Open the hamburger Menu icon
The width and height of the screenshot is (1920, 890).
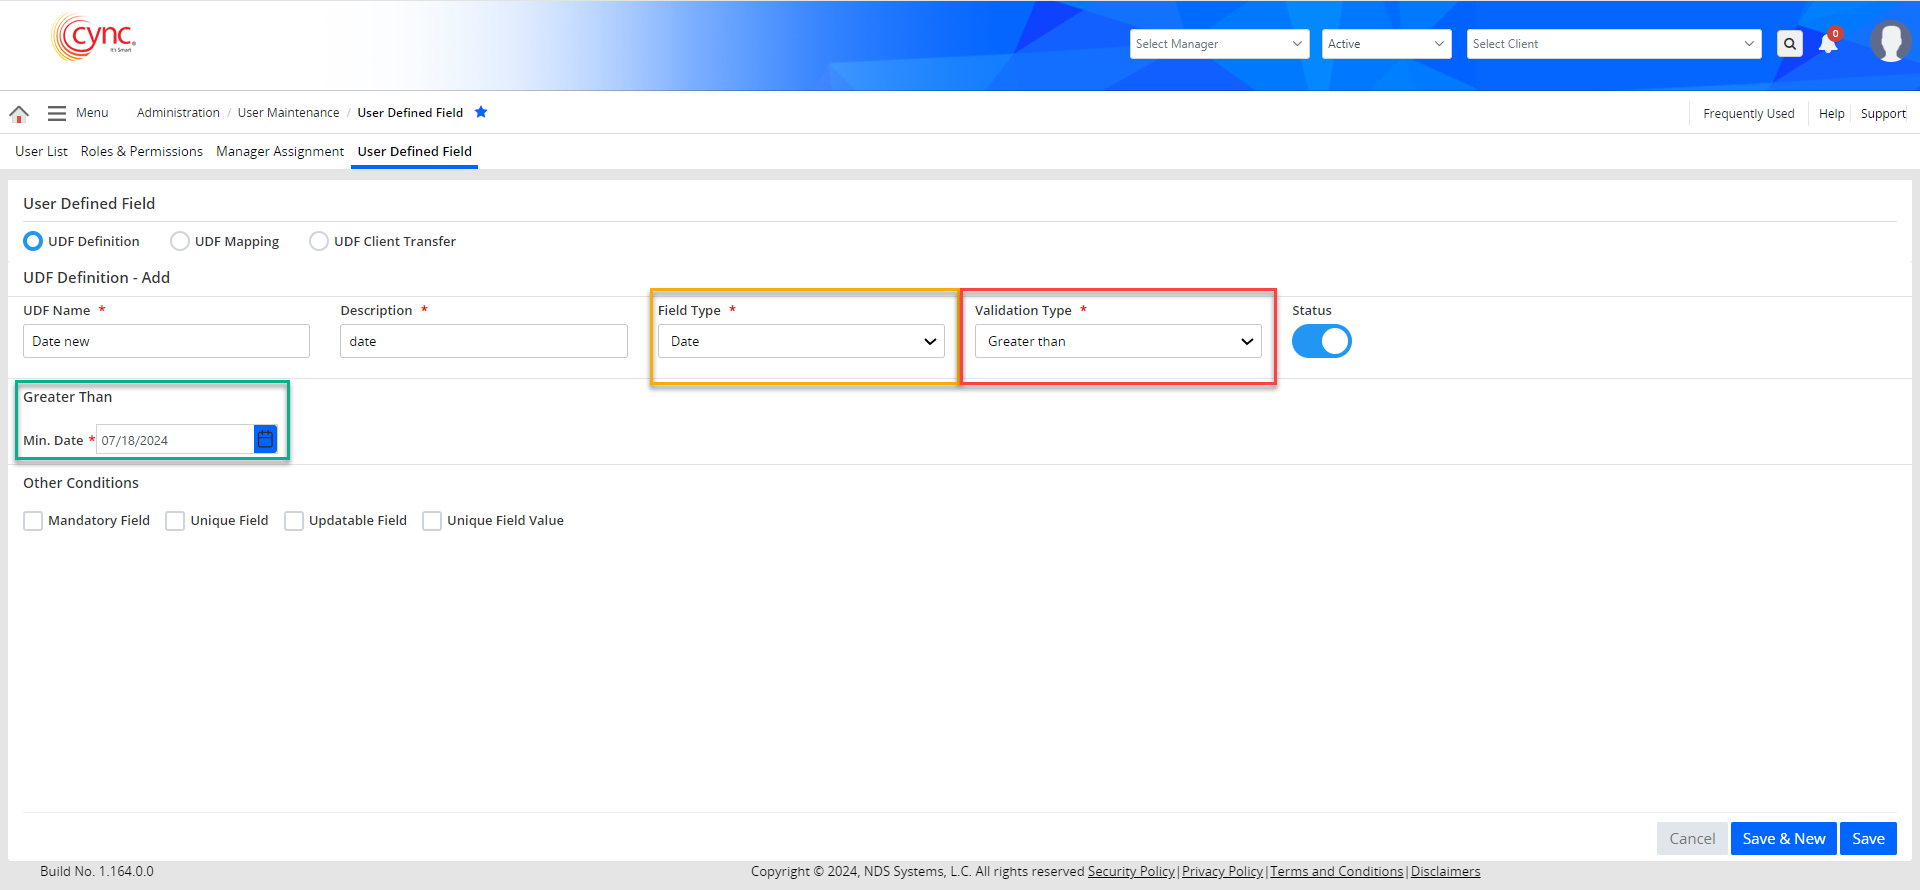click(57, 113)
